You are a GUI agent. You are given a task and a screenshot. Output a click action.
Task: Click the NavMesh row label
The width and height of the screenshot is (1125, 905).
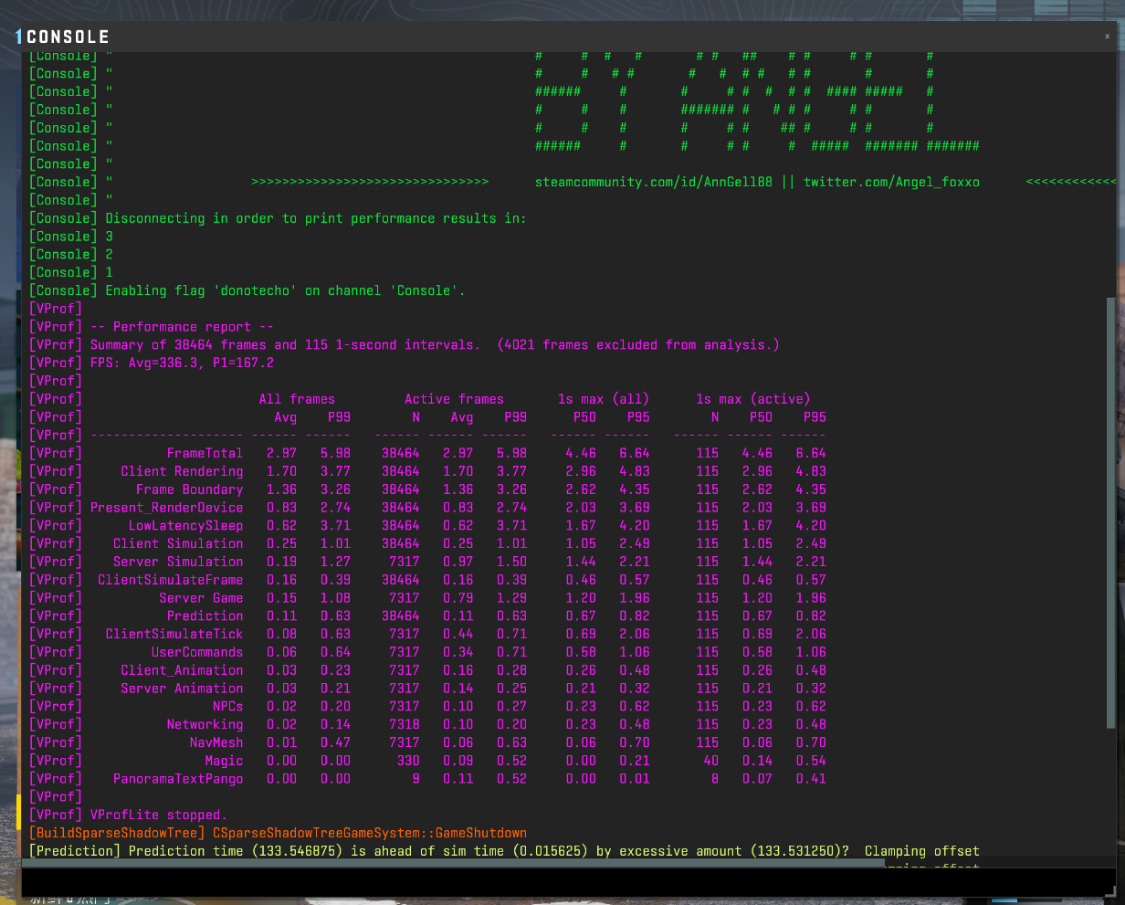point(216,742)
